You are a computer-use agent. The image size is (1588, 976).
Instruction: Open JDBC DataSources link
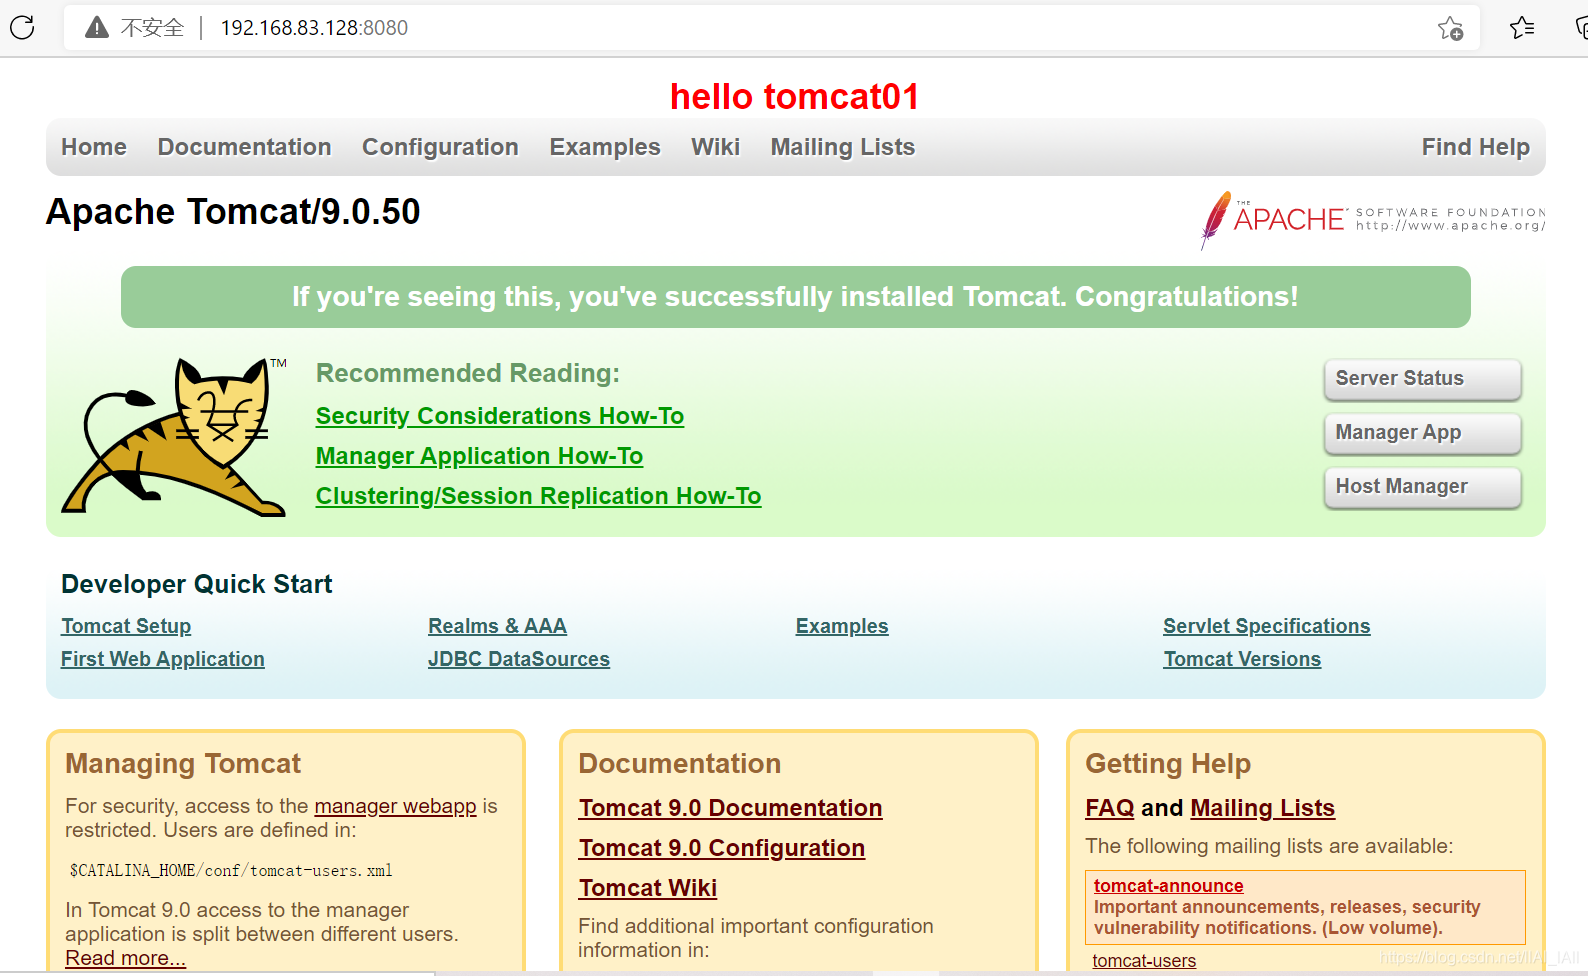point(519,659)
